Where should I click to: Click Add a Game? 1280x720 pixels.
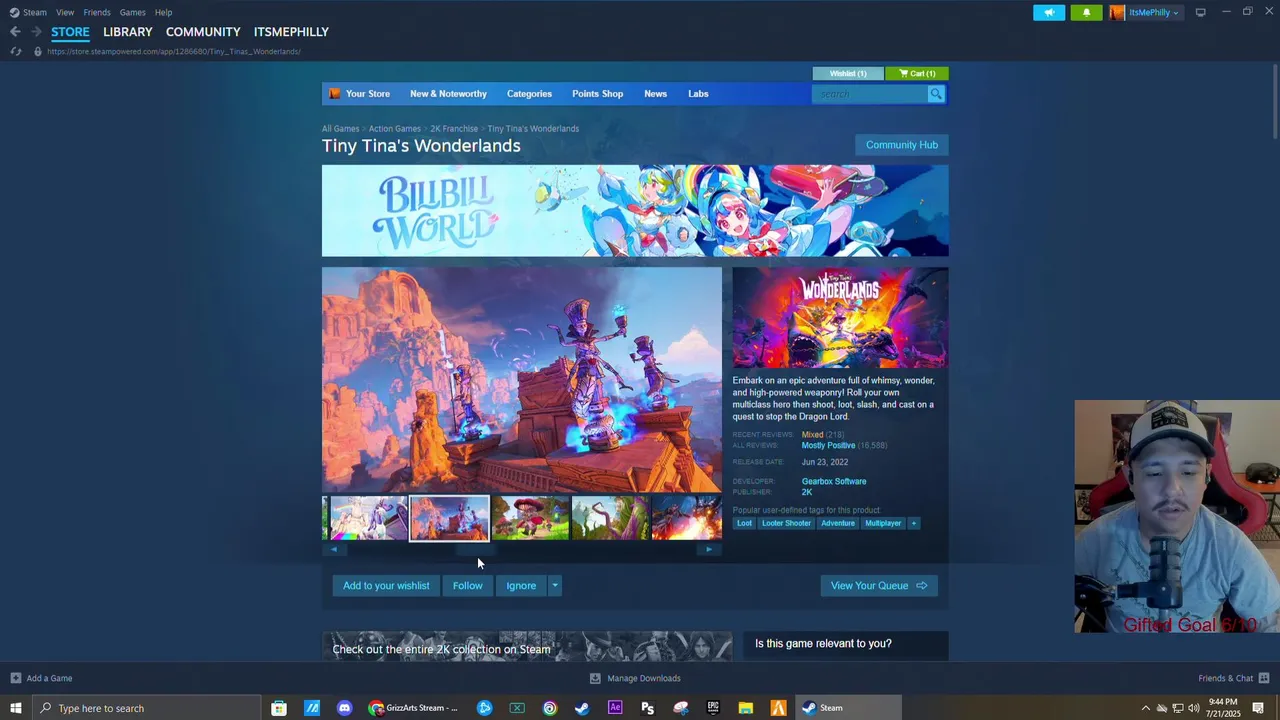tap(41, 678)
